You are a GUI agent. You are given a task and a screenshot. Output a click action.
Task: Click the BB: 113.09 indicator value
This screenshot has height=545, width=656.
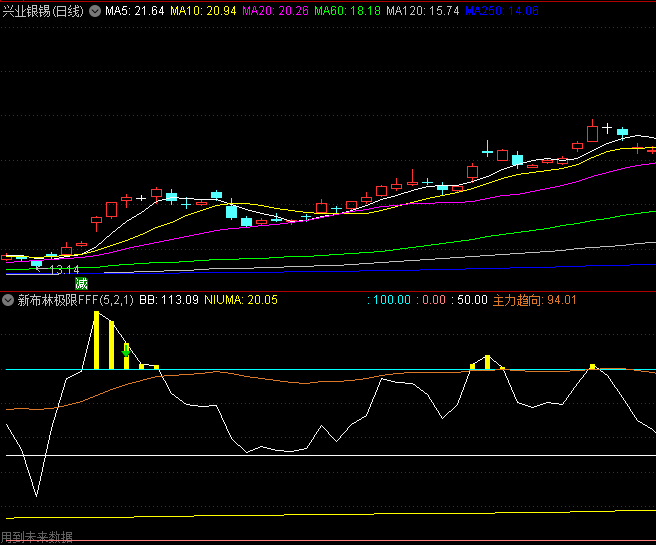(169, 299)
